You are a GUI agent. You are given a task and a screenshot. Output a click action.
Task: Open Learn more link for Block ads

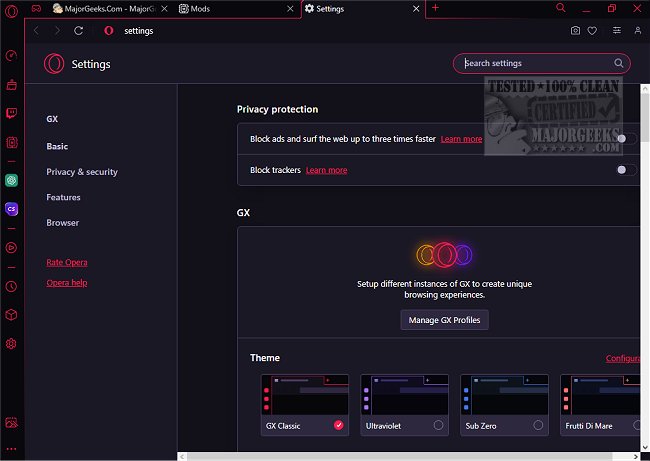[x=461, y=139]
